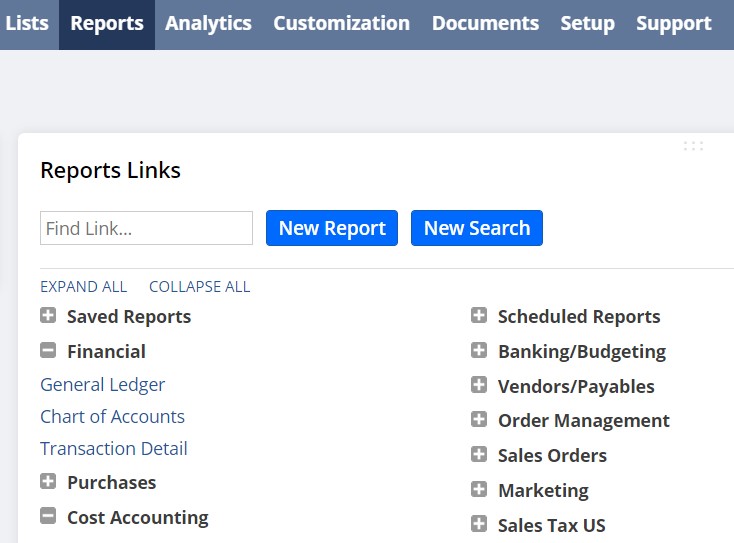Expand Vendors/Payables with plus icon
Screen dimensions: 734x543
tap(479, 386)
